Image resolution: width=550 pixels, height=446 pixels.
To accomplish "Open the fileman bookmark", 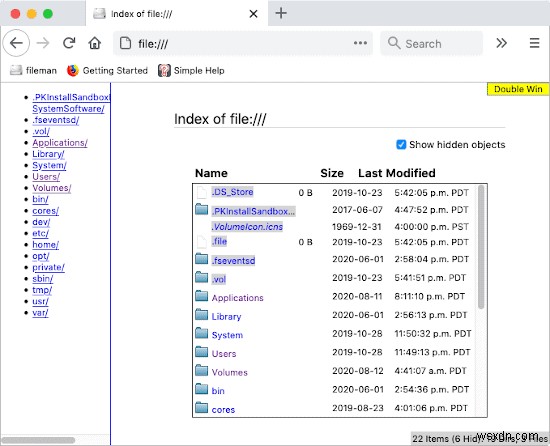I will (33, 70).
